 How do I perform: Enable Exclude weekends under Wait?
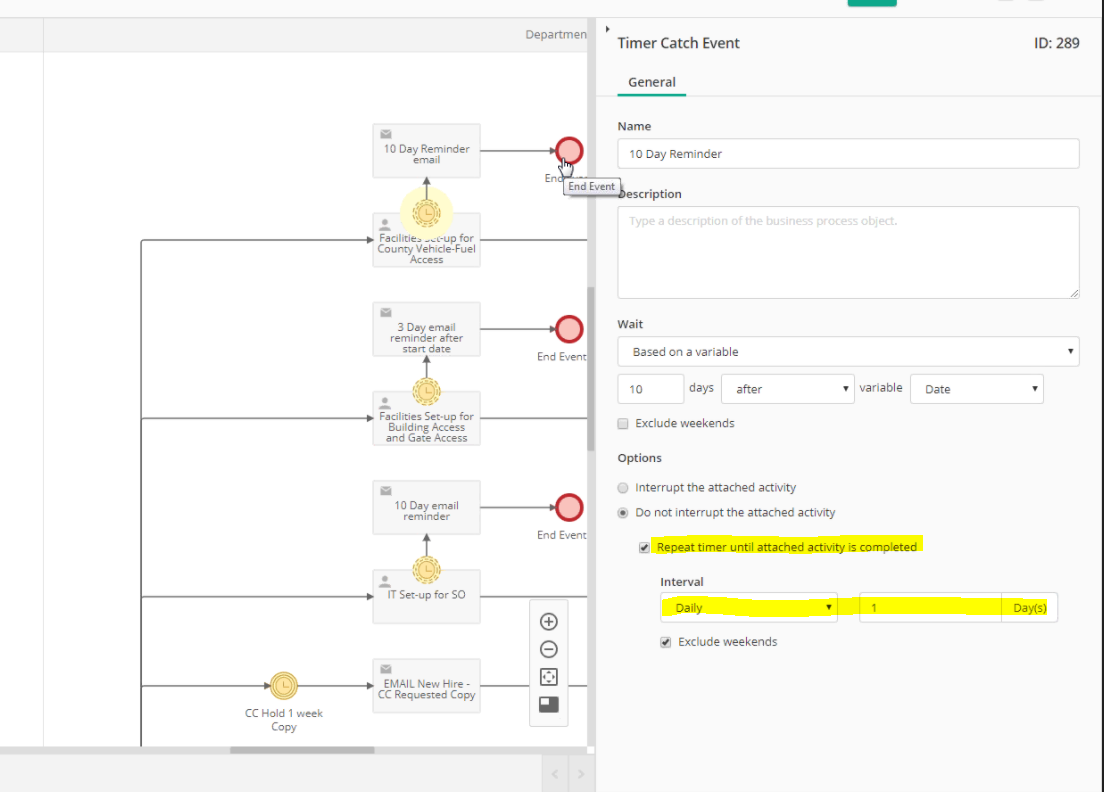(x=624, y=424)
